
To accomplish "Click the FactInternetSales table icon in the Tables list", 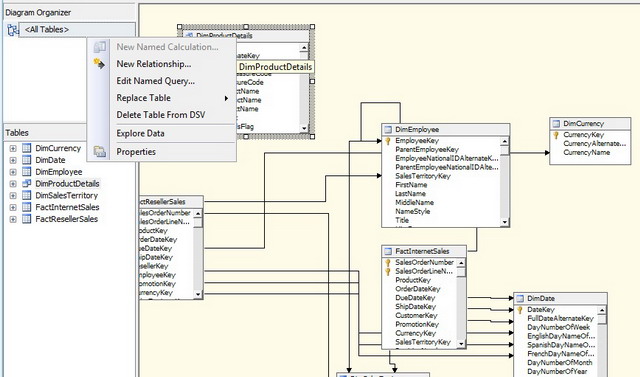I will pyautogui.click(x=27, y=207).
